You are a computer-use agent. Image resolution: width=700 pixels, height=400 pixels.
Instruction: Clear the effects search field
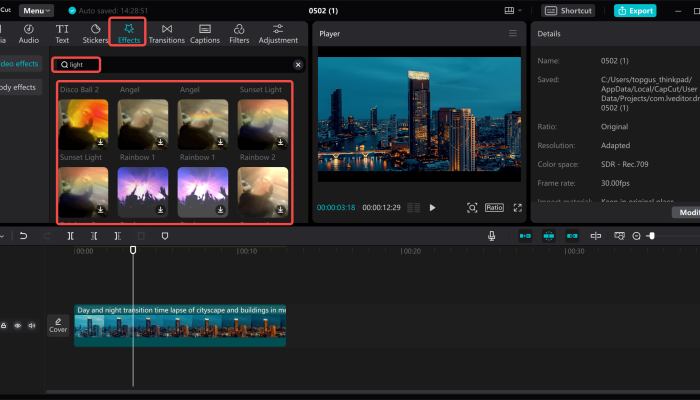[297, 65]
